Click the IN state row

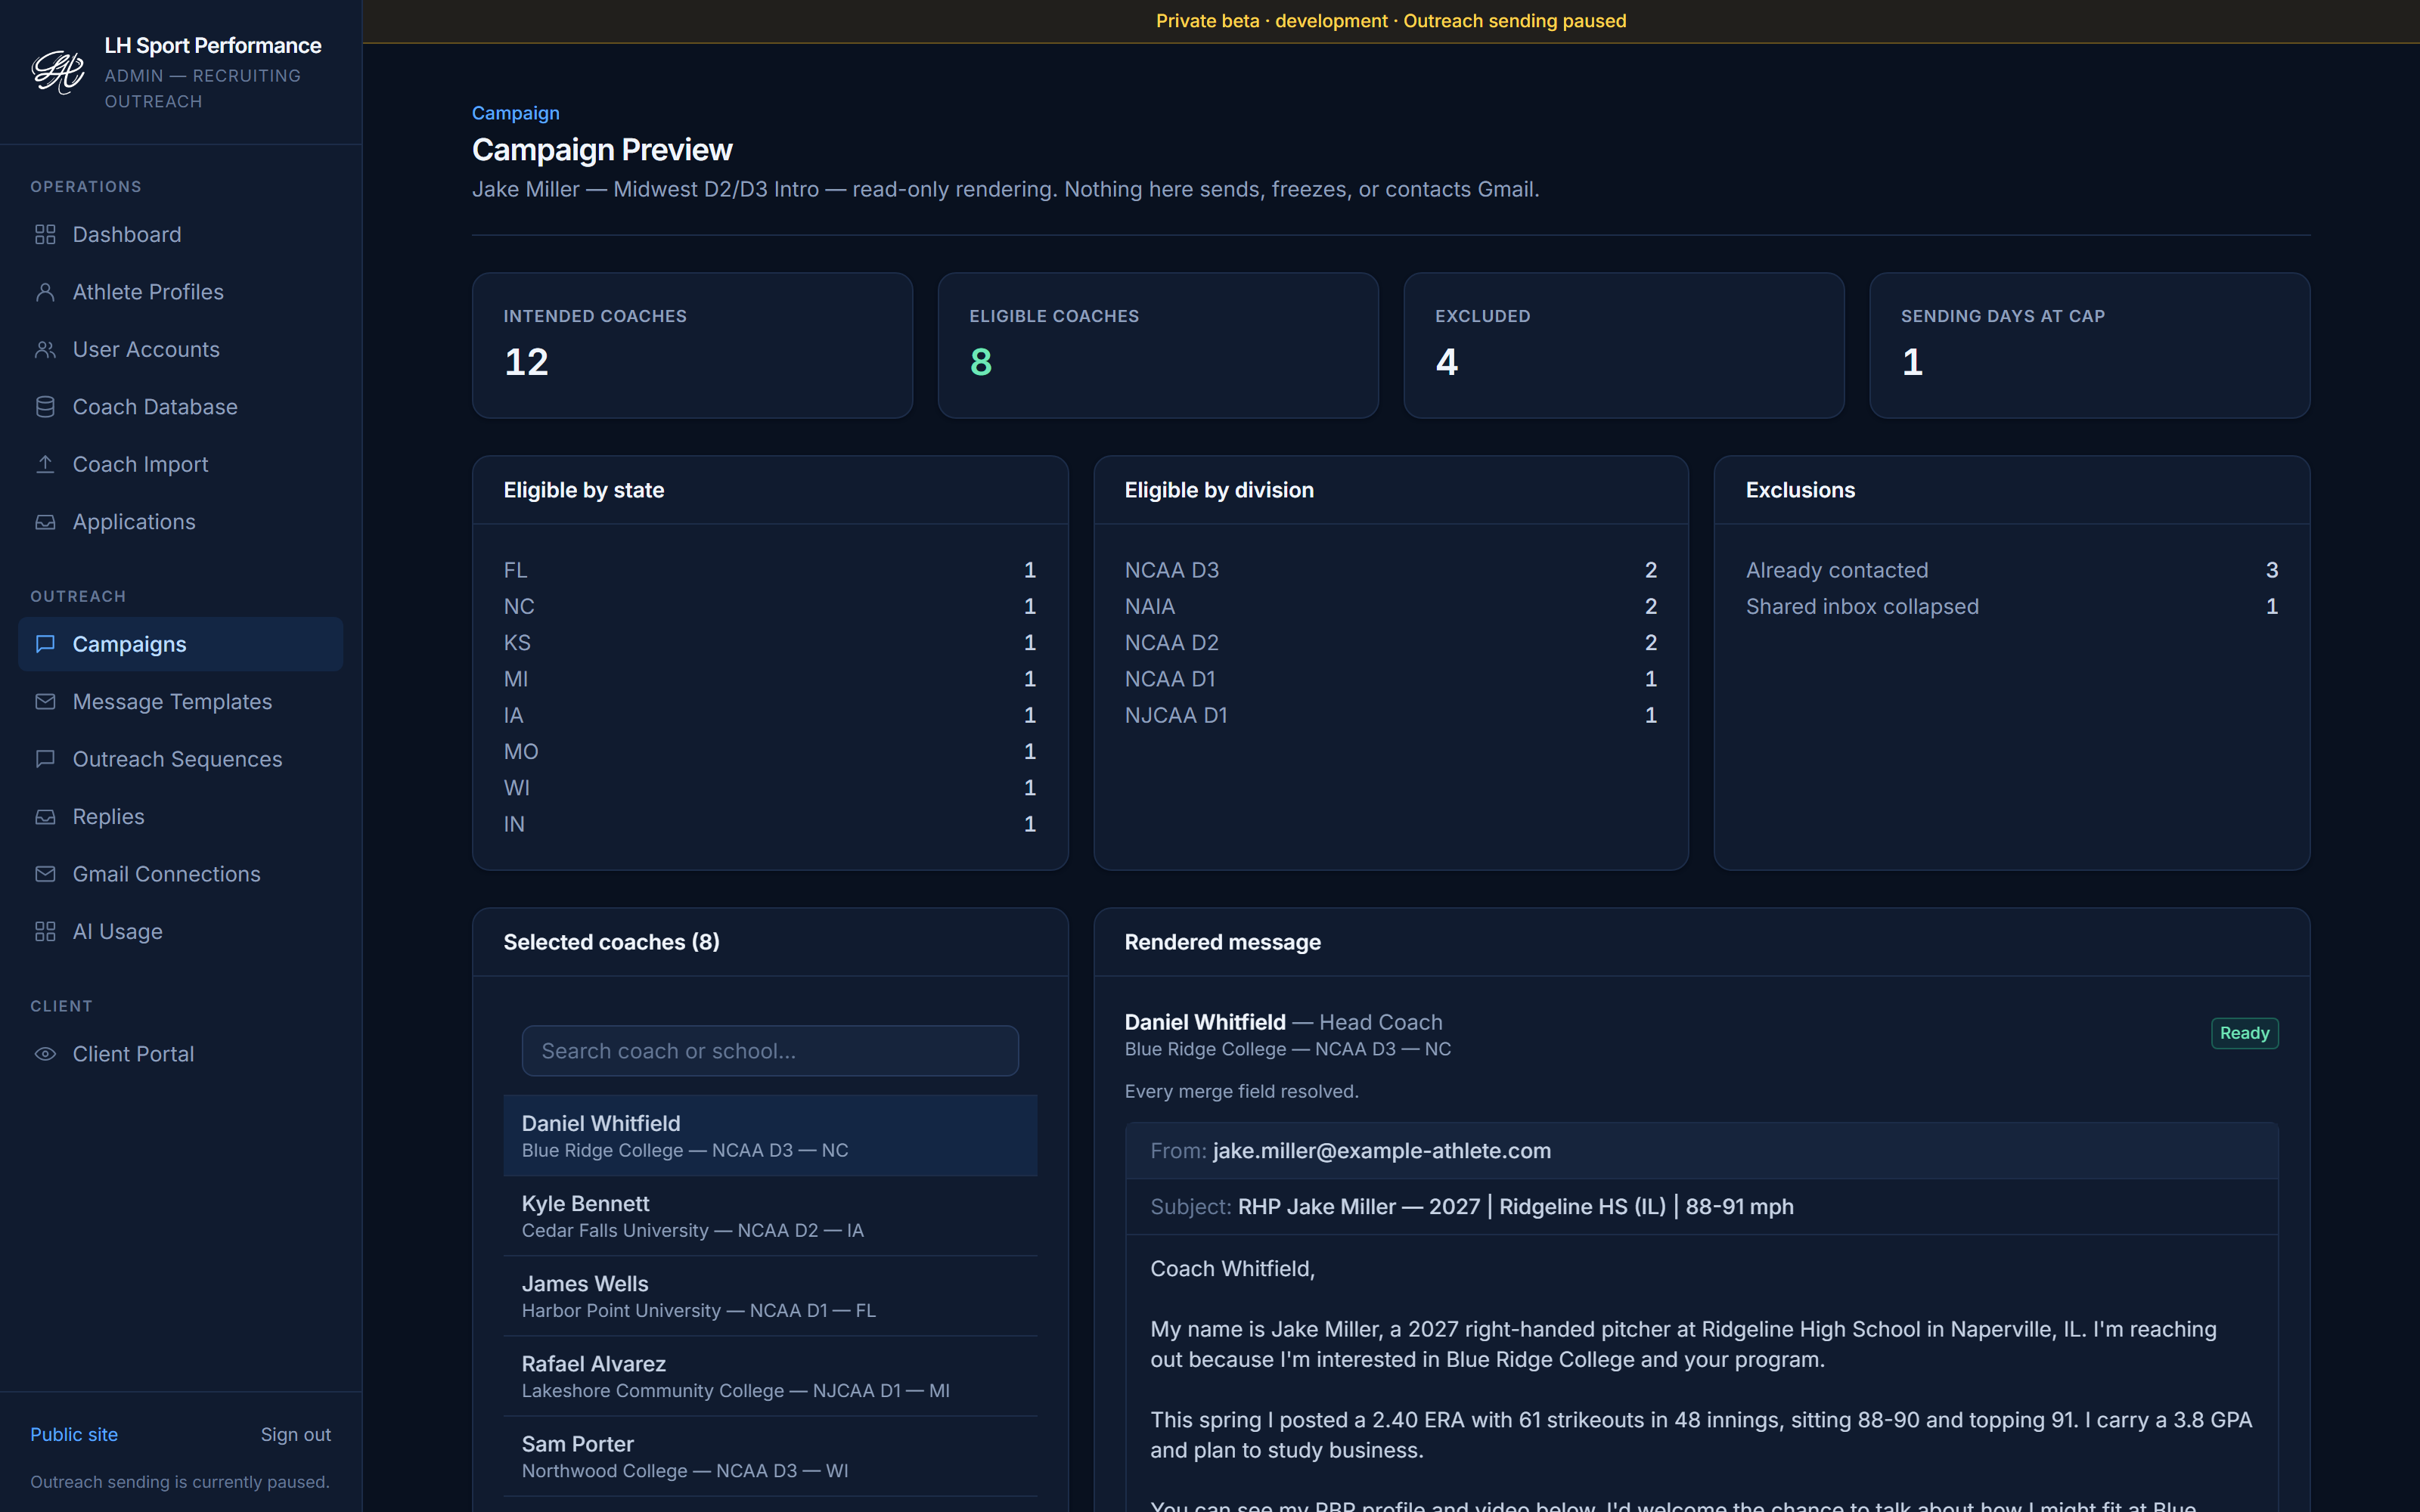pyautogui.click(x=770, y=824)
